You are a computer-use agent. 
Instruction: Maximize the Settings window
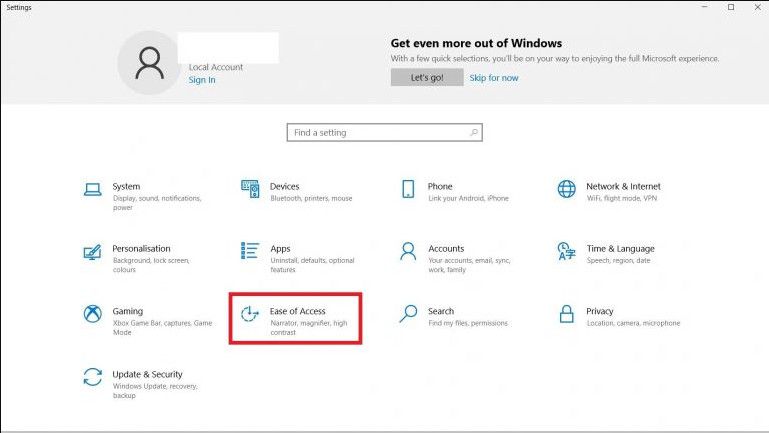pyautogui.click(x=731, y=7)
